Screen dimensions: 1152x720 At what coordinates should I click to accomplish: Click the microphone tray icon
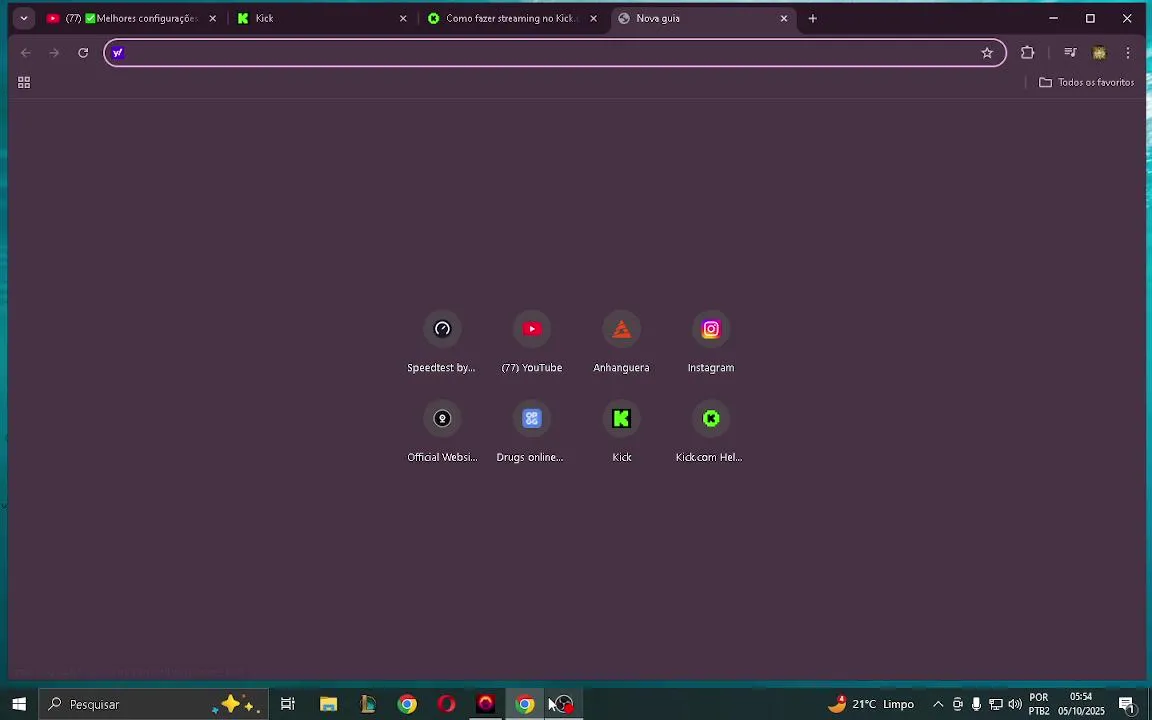(976, 705)
